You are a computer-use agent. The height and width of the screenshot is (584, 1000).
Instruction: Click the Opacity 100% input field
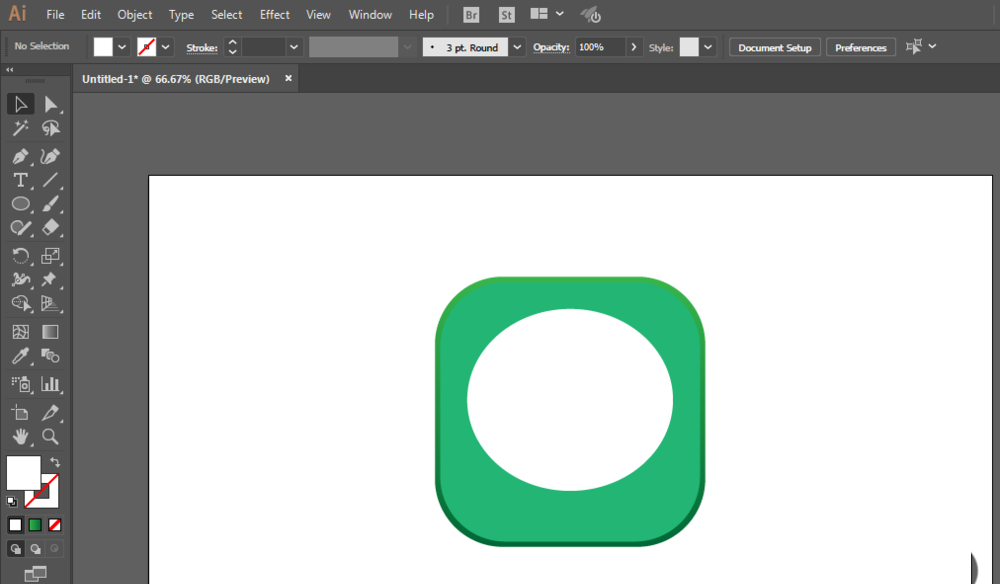click(600, 47)
